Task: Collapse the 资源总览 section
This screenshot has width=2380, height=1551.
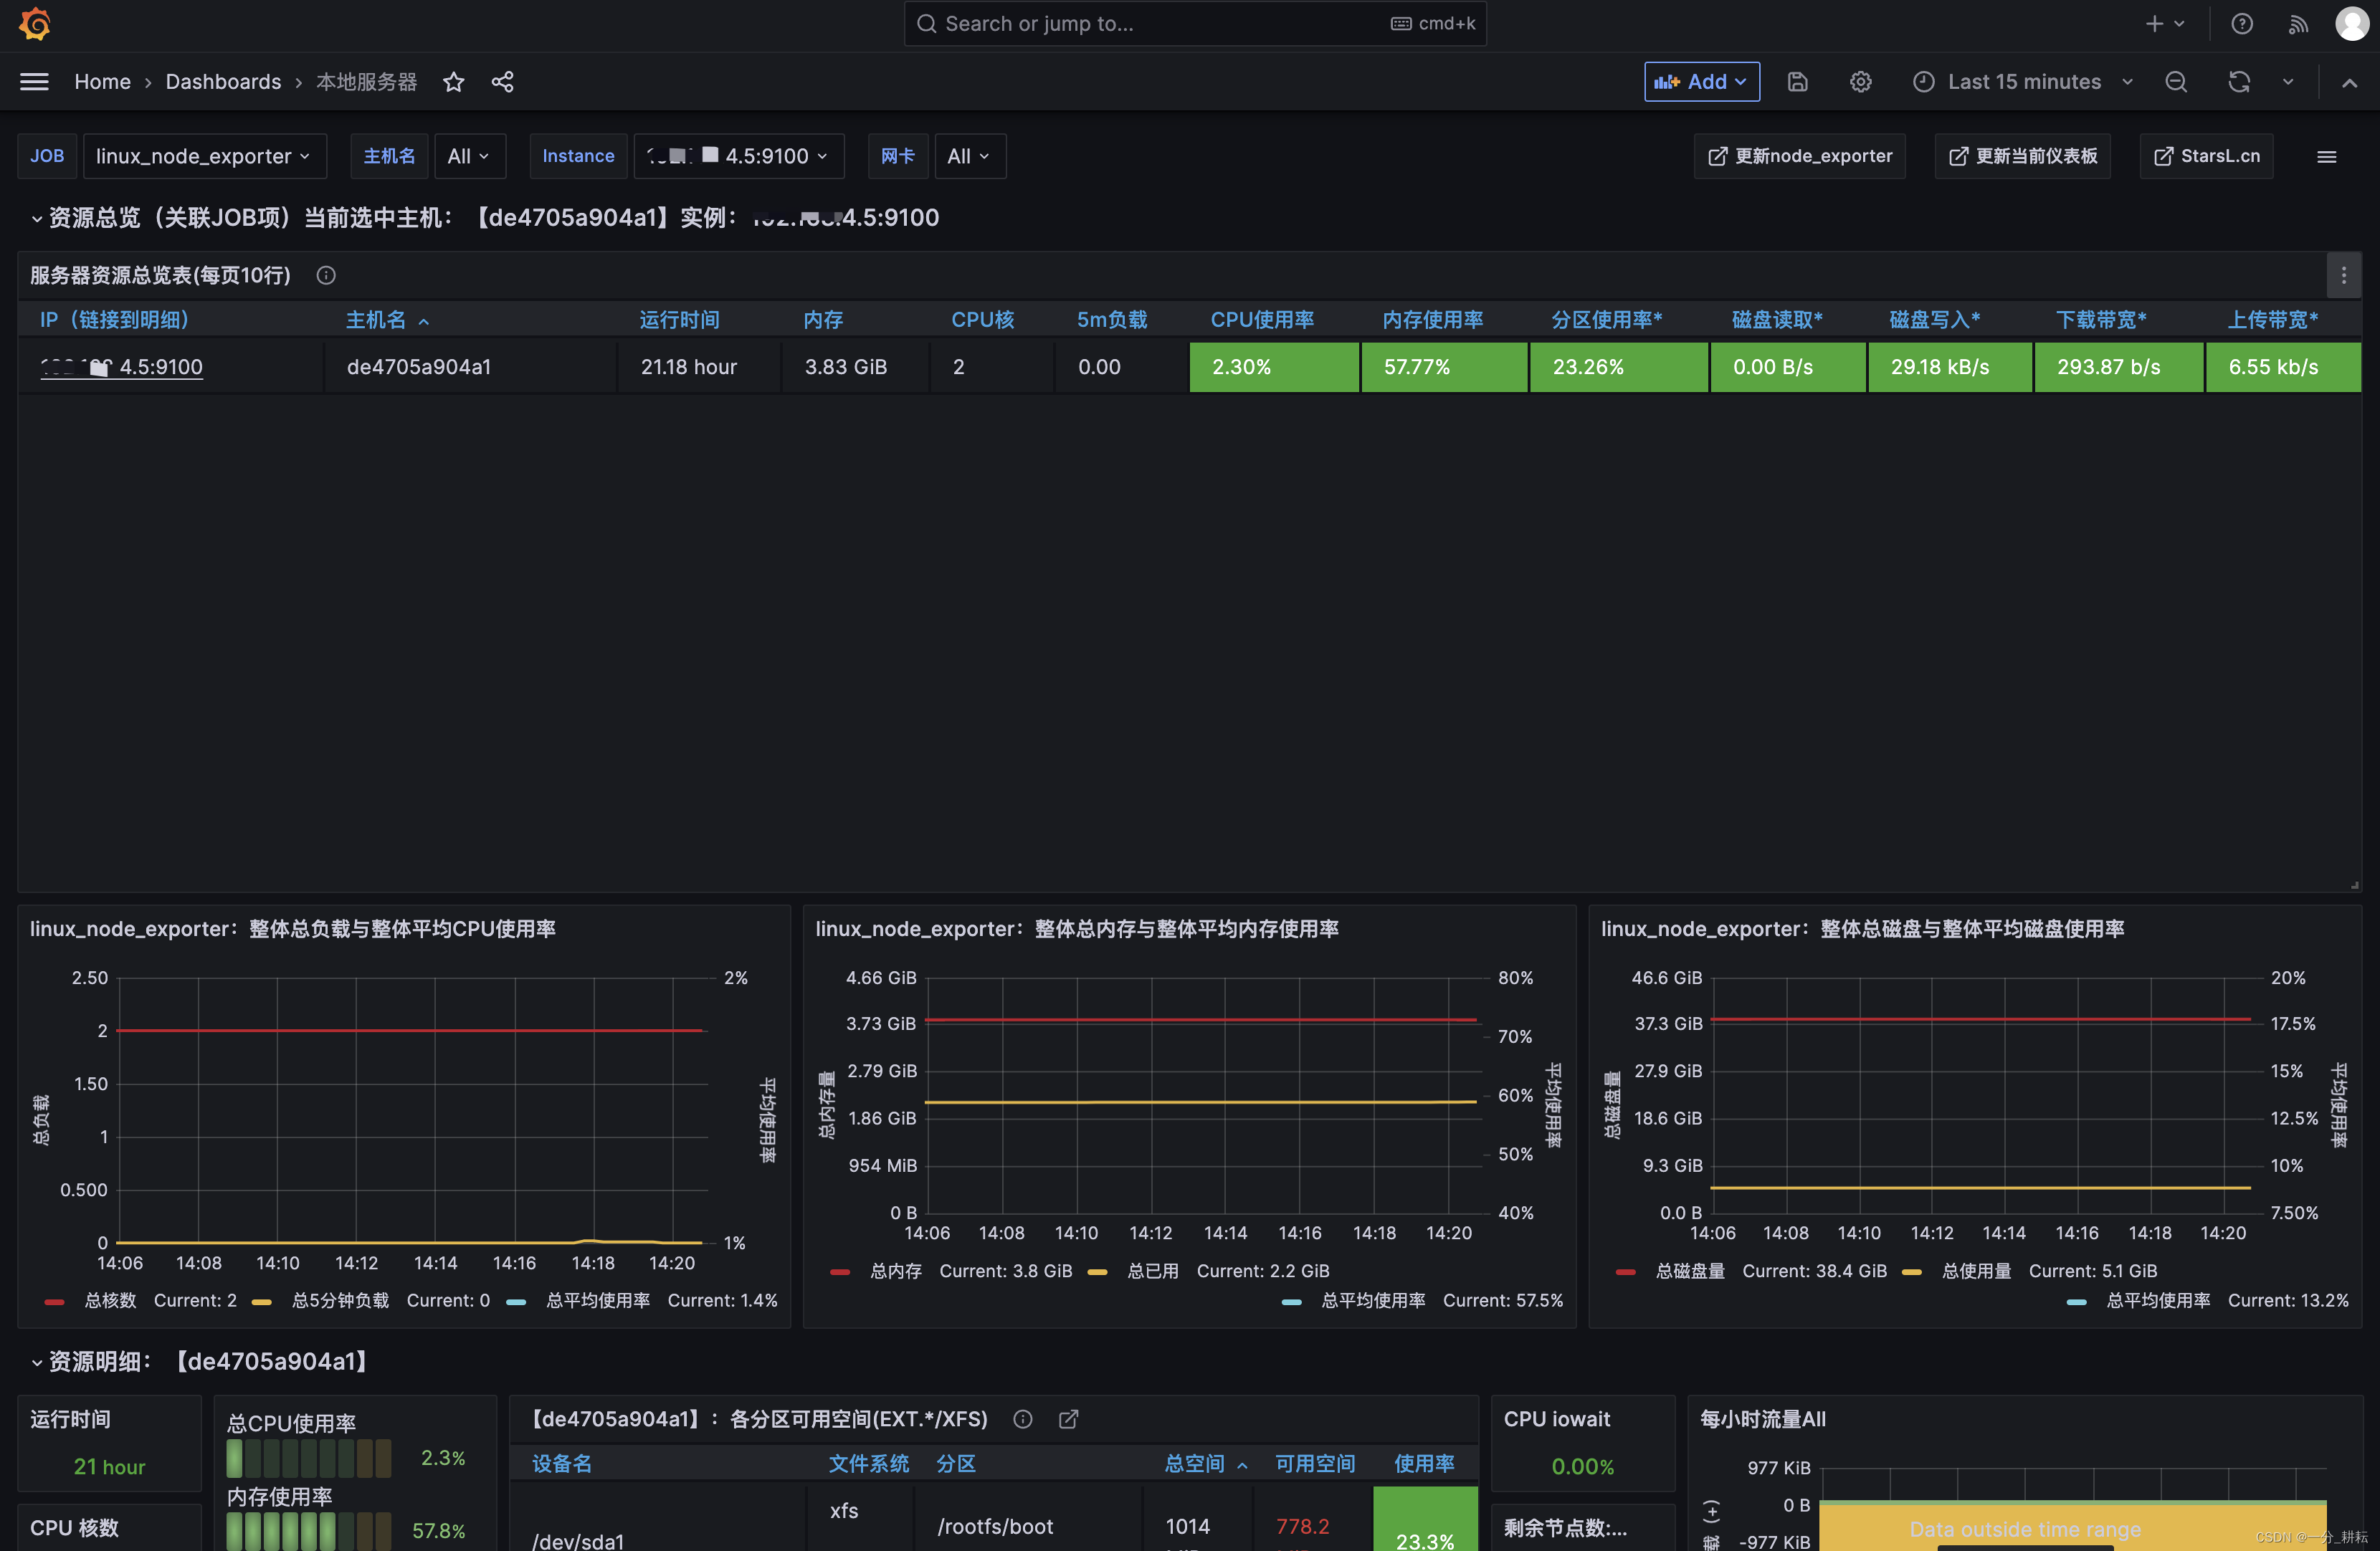Action: 37,218
